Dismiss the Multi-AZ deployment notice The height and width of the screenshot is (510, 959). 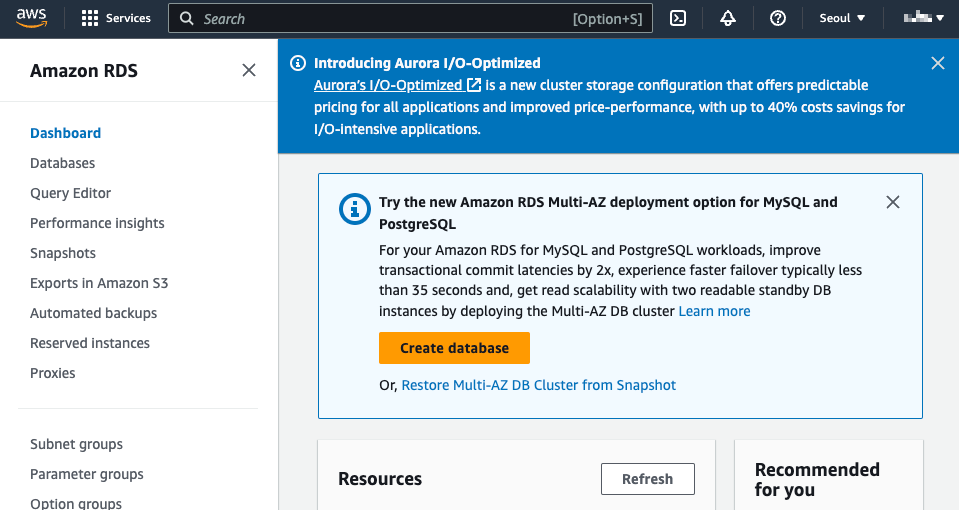[x=893, y=202]
